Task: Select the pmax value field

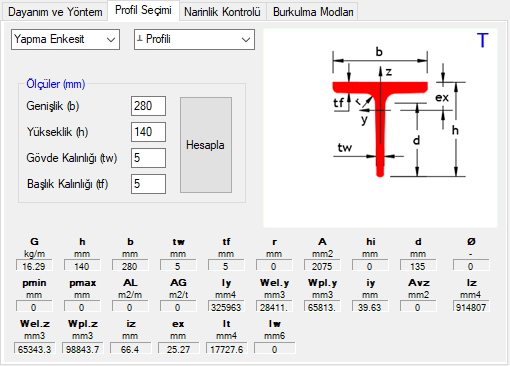Action: click(x=82, y=307)
